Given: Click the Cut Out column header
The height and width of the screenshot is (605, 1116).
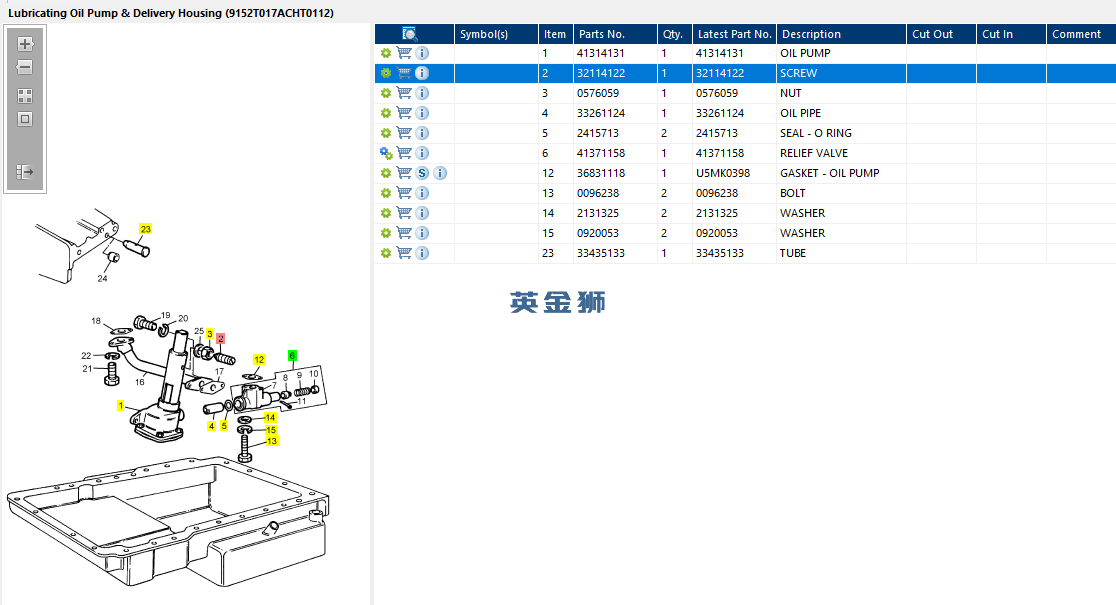Looking at the screenshot, I should pos(941,33).
